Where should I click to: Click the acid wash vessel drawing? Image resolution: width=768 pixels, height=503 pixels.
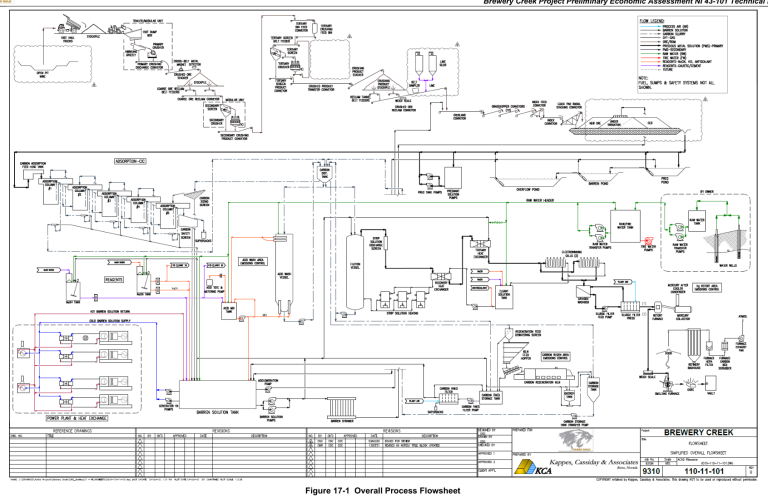[x=283, y=274]
